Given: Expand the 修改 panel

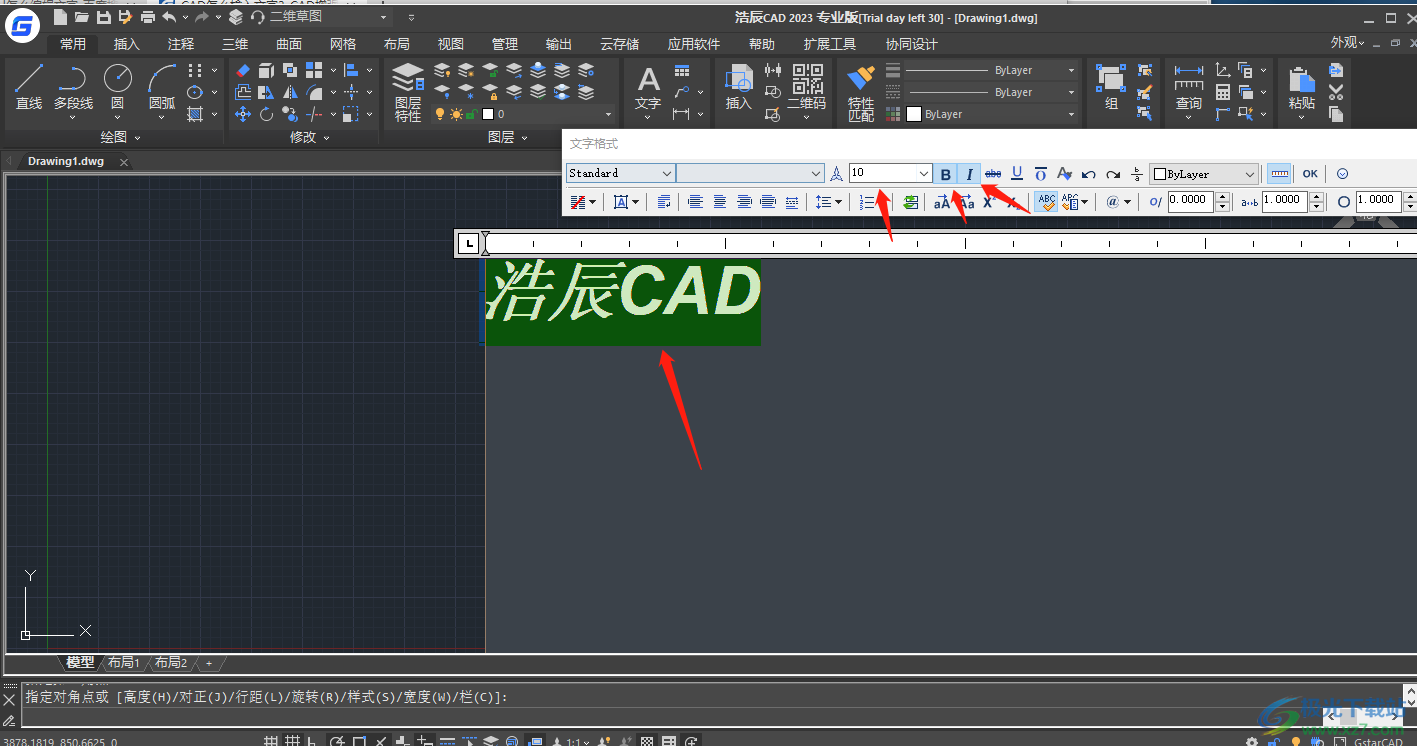Looking at the screenshot, I should (x=310, y=137).
